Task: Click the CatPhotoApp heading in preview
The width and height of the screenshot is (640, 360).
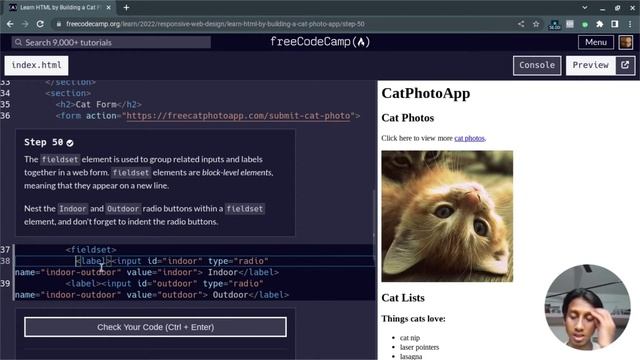Action: [426, 93]
